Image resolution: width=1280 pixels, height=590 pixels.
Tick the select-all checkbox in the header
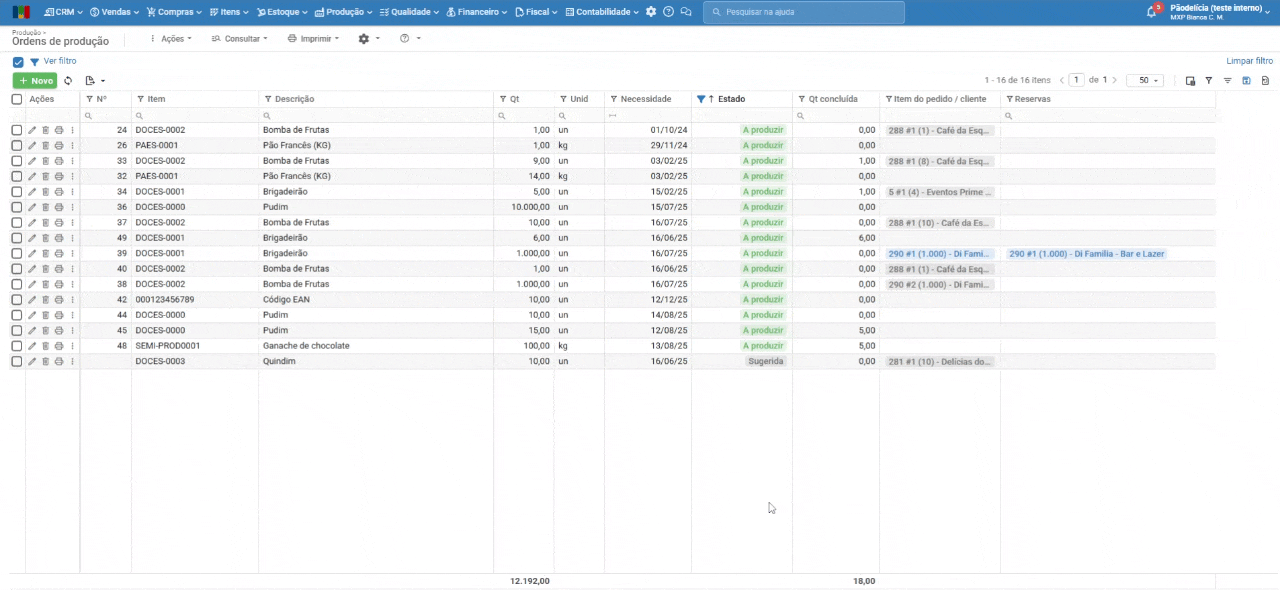[17, 99]
